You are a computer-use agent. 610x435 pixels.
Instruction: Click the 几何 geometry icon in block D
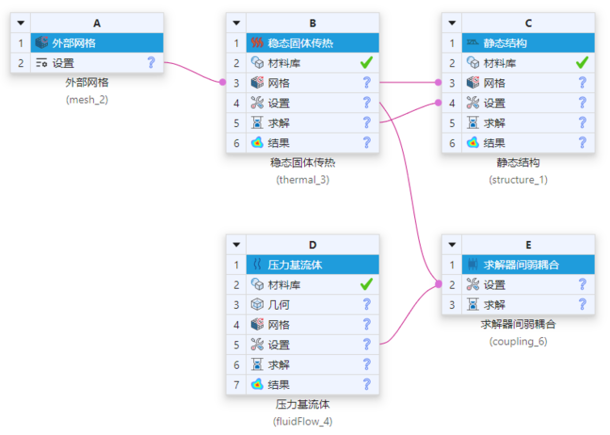tap(257, 304)
